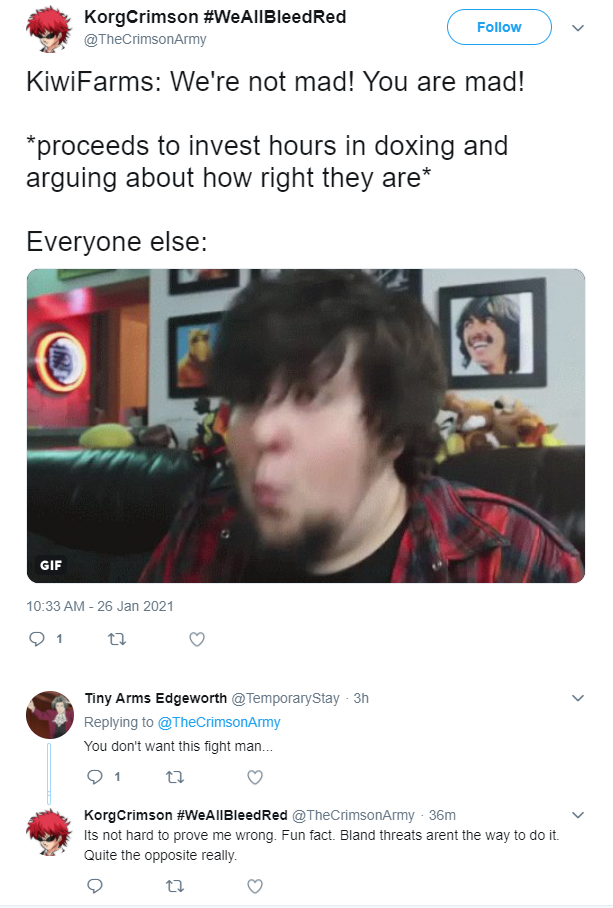The width and height of the screenshot is (613, 908).
Task: Retweet the 'Bland threats' reply
Action: click(175, 885)
